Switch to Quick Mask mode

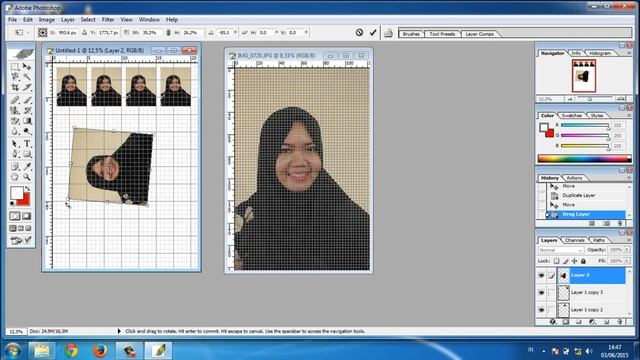[x=27, y=216]
